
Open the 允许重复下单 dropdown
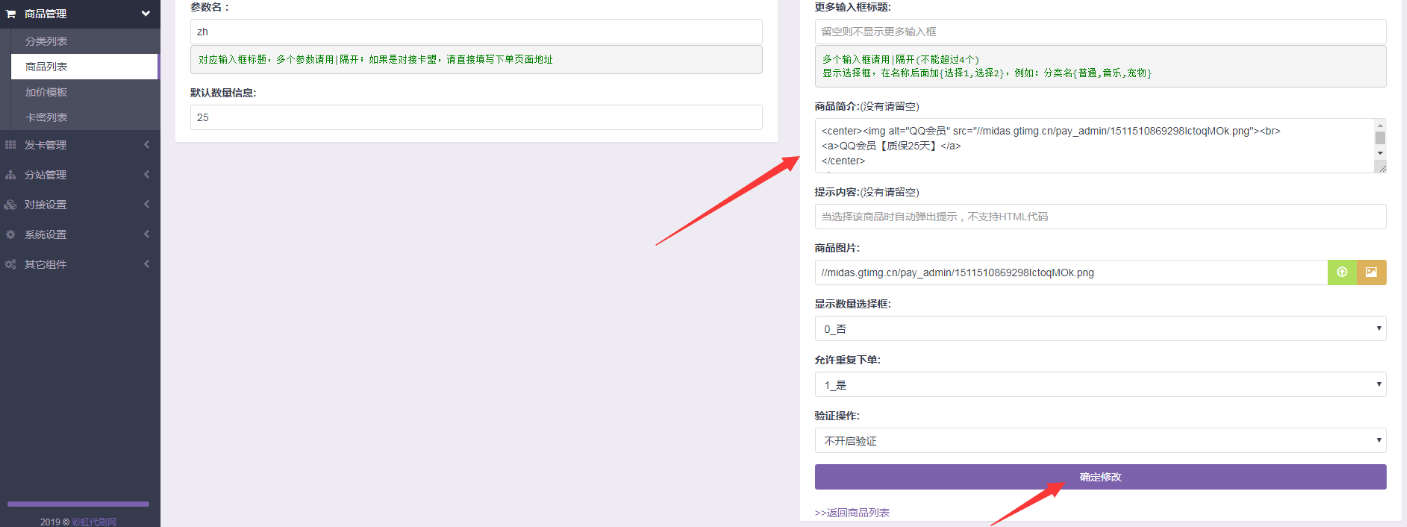point(1100,384)
